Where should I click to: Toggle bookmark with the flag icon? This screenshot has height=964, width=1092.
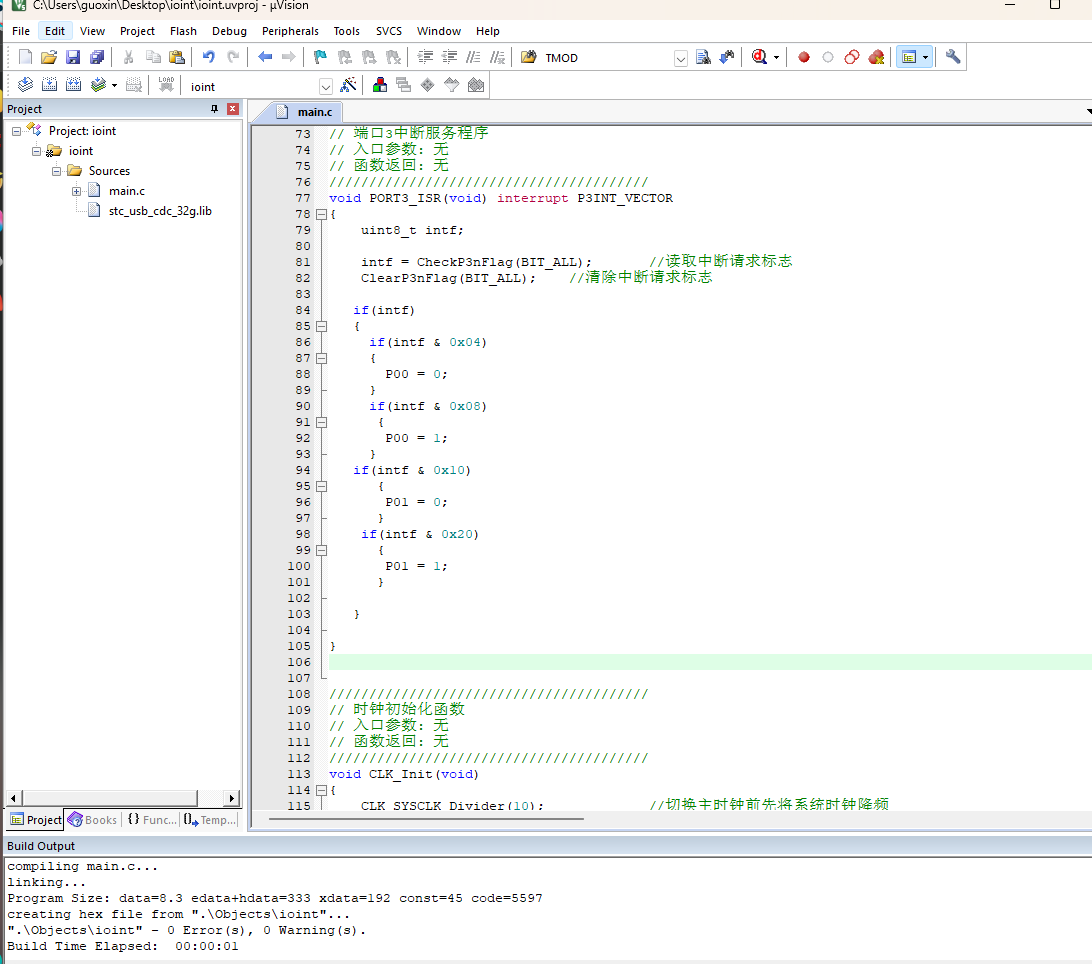pyautogui.click(x=320, y=57)
